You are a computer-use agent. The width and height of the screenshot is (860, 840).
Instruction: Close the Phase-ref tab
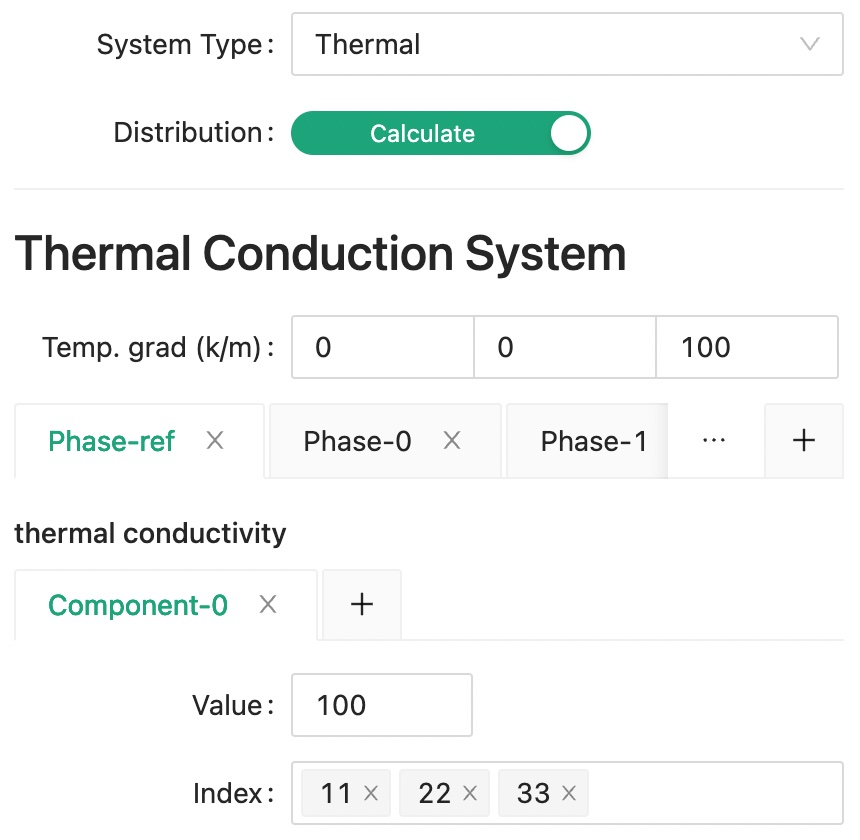coord(215,441)
